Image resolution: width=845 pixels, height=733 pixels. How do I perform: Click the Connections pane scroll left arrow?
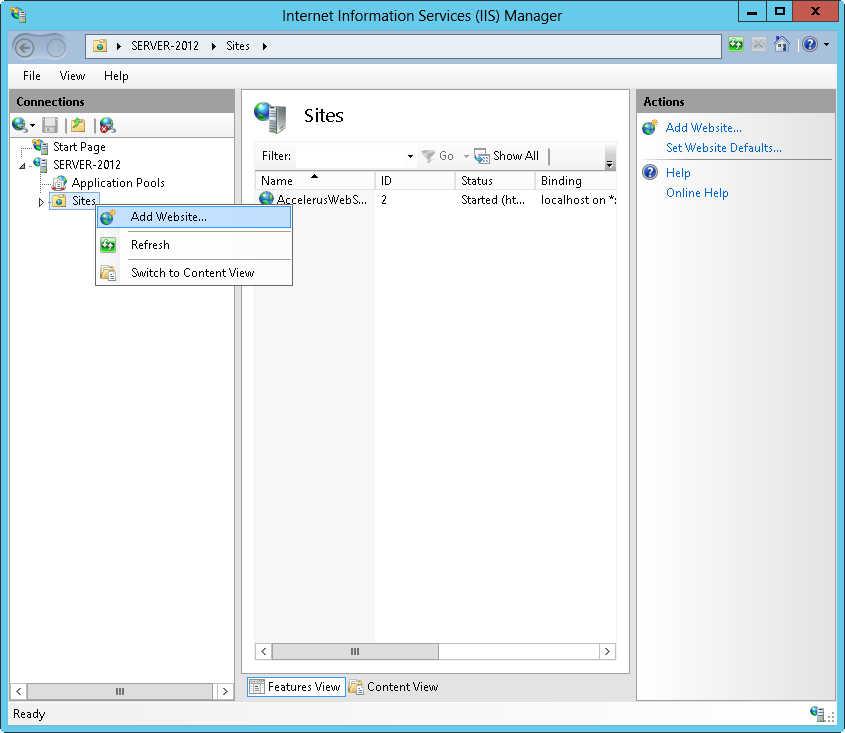coord(19,691)
